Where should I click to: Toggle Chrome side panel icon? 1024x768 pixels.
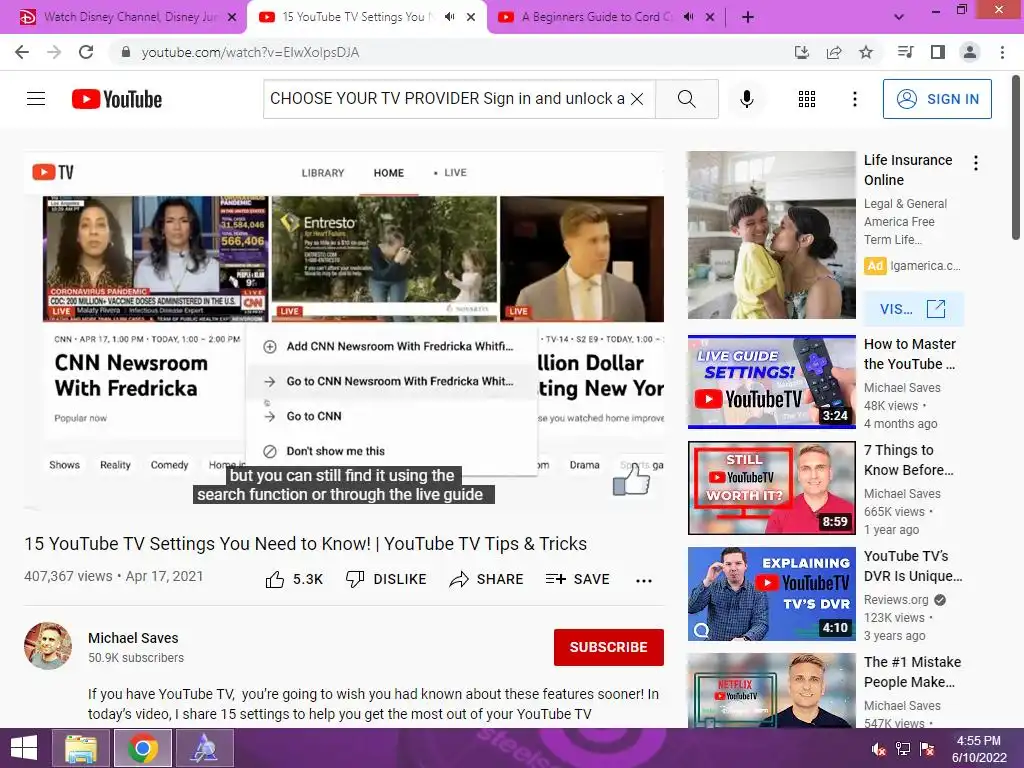[938, 52]
